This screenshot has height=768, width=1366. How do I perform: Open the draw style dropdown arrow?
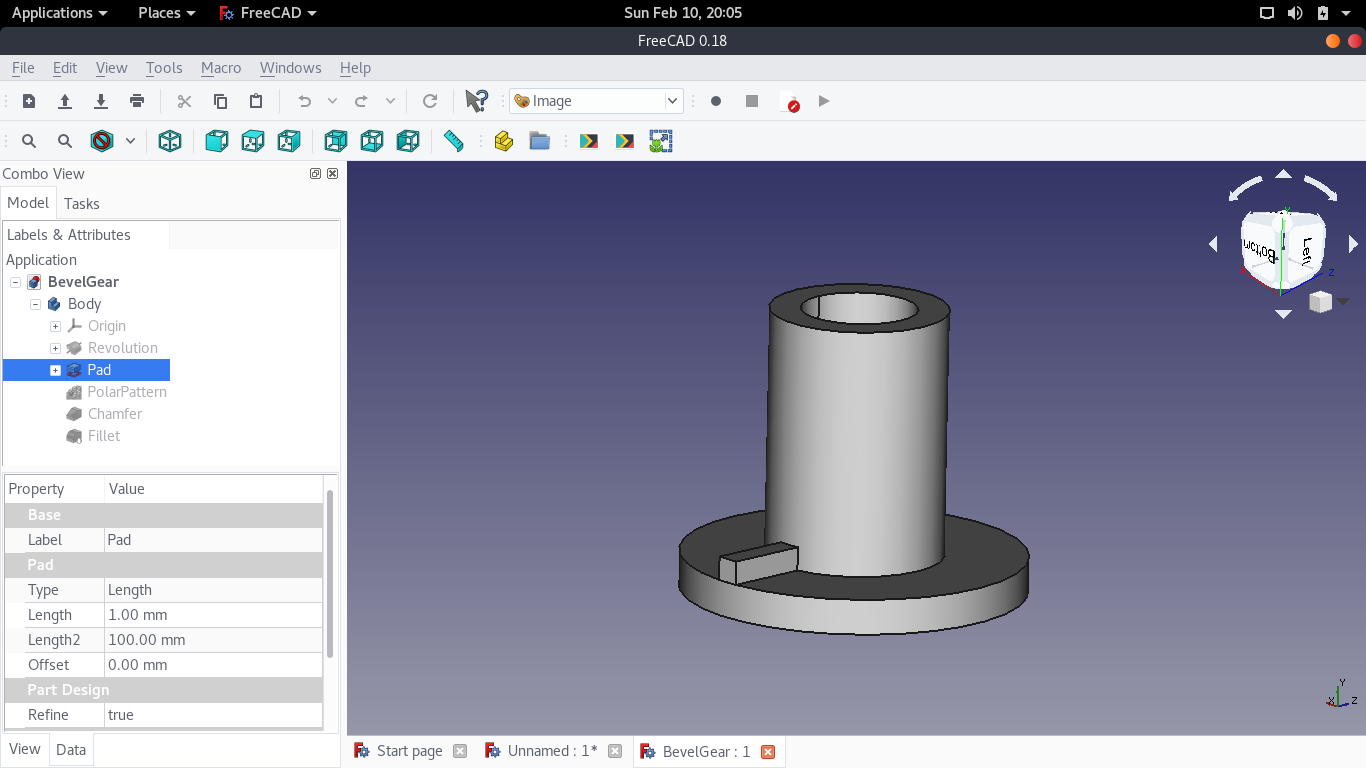130,141
